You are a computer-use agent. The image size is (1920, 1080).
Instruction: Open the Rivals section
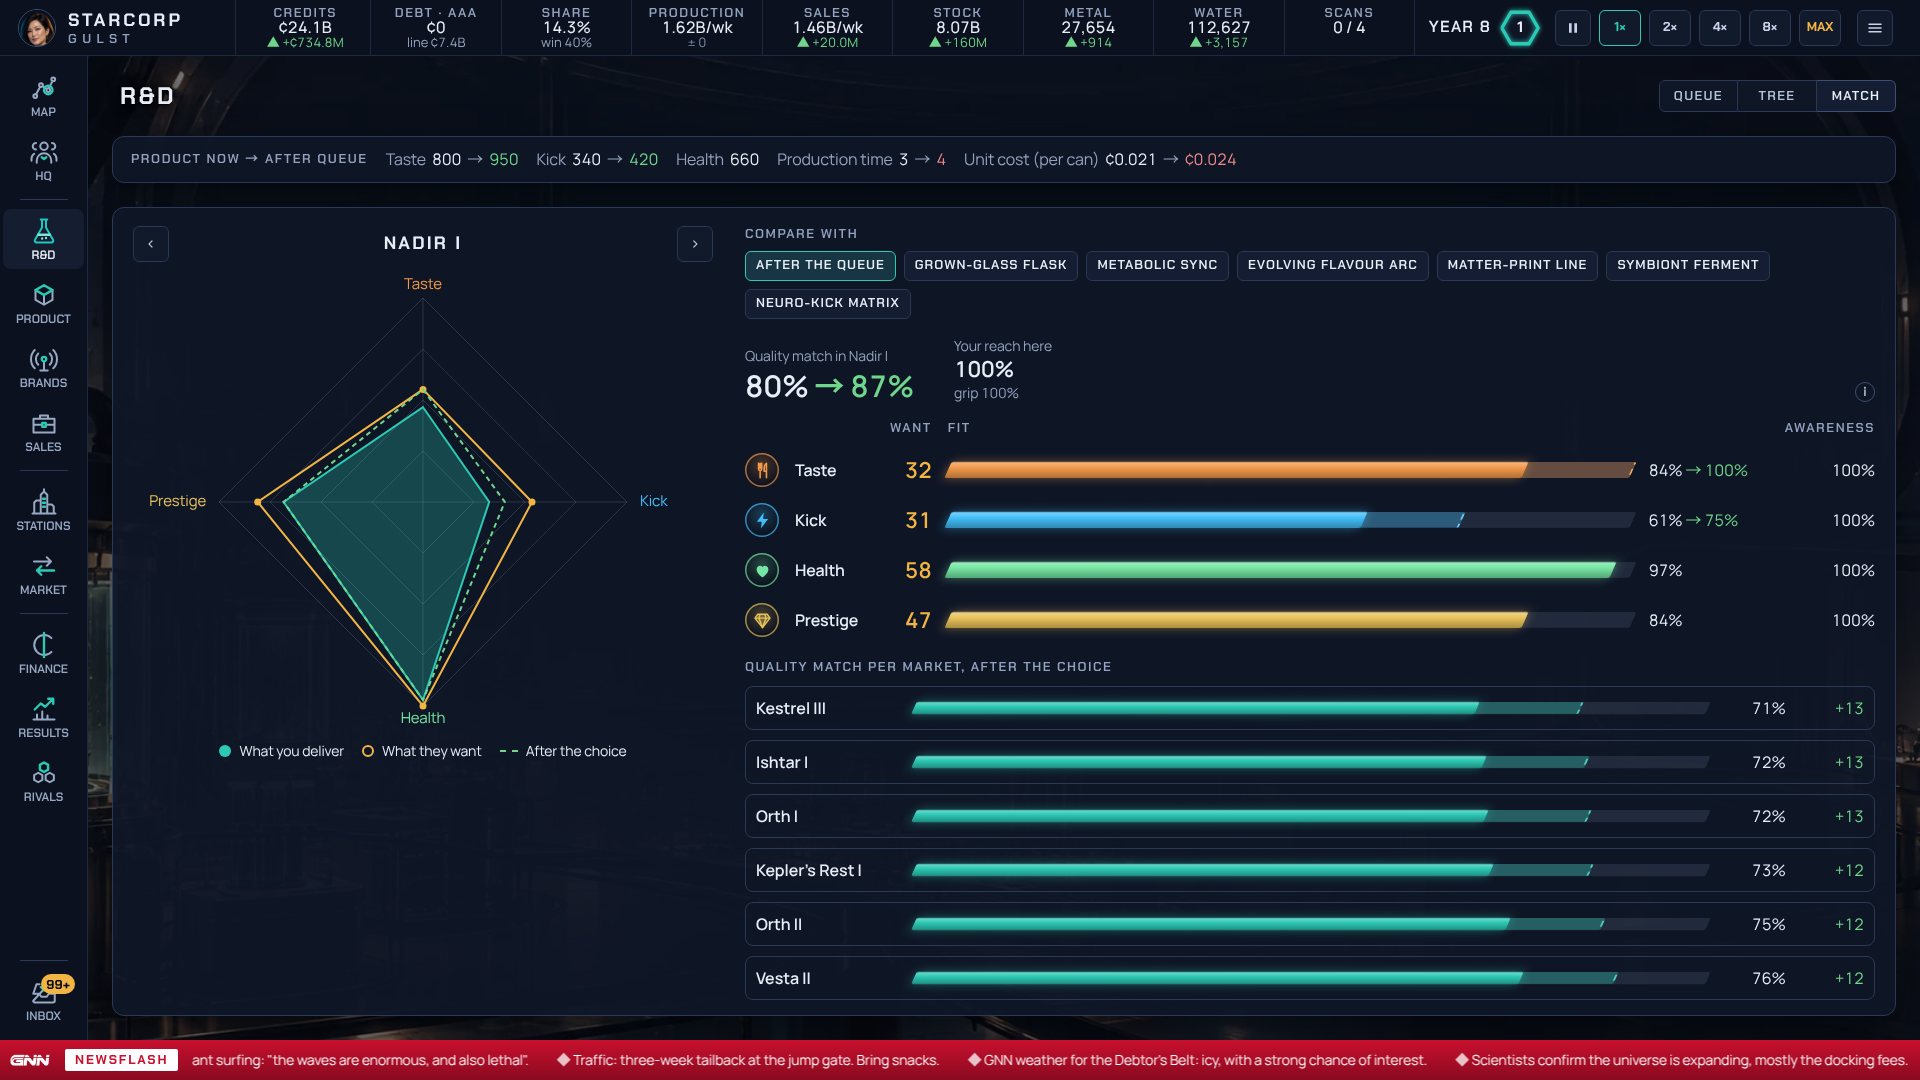43,782
